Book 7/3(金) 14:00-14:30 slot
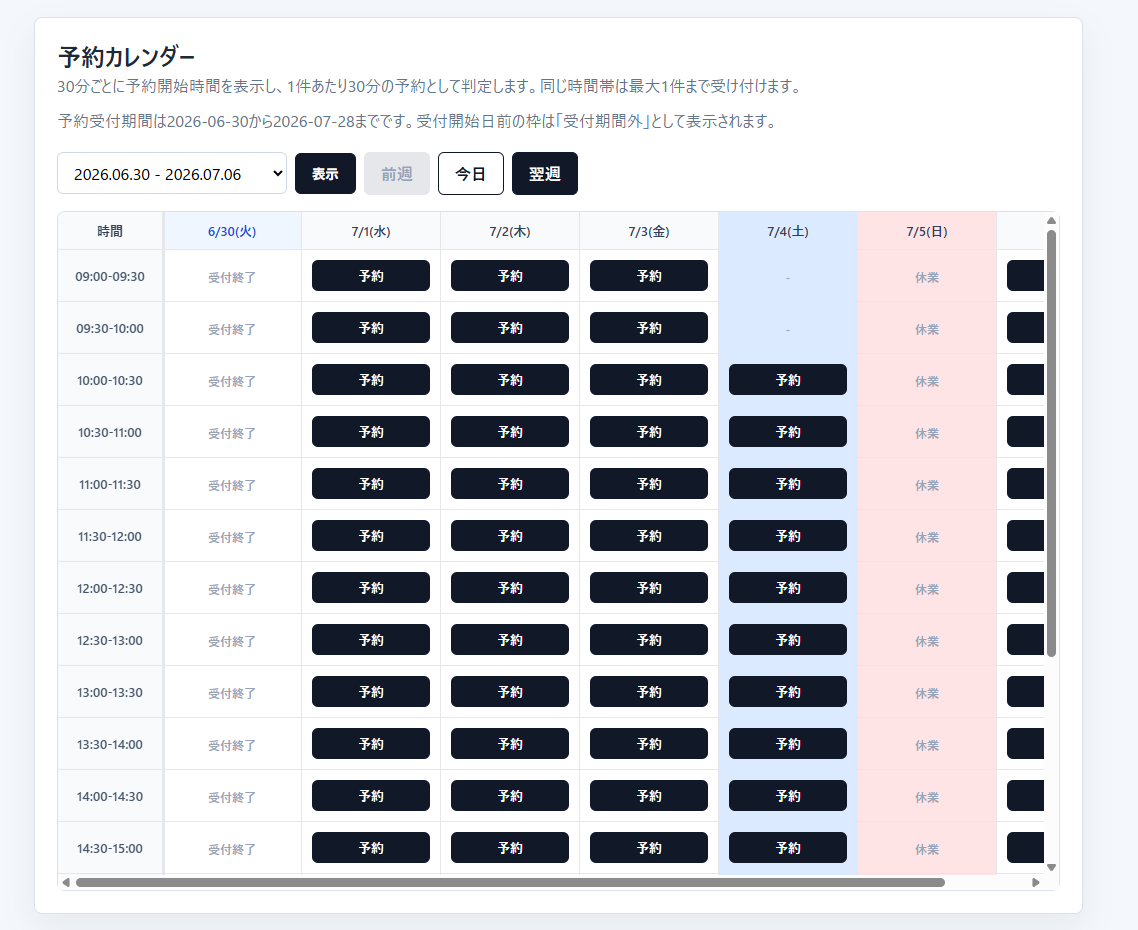1138x930 pixels. click(649, 796)
